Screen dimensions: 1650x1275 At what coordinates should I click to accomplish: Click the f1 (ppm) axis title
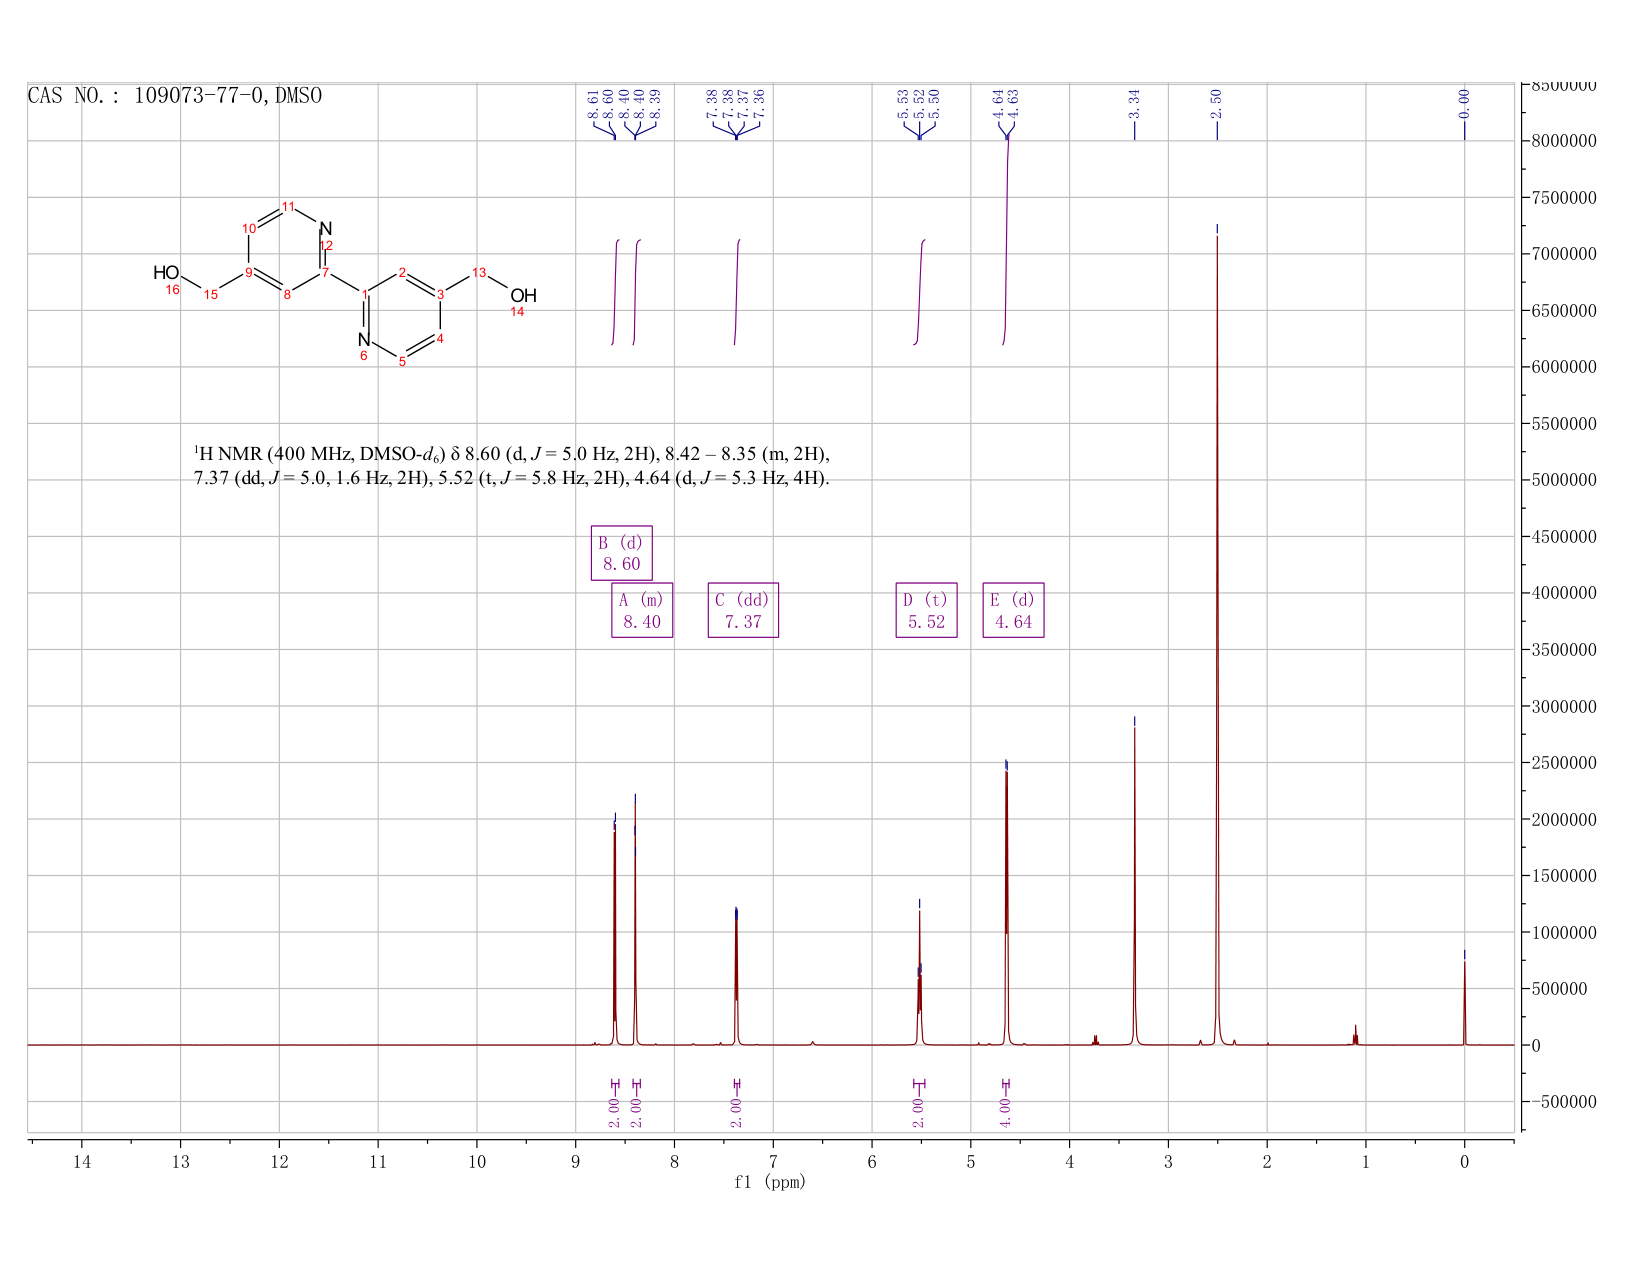point(770,1182)
